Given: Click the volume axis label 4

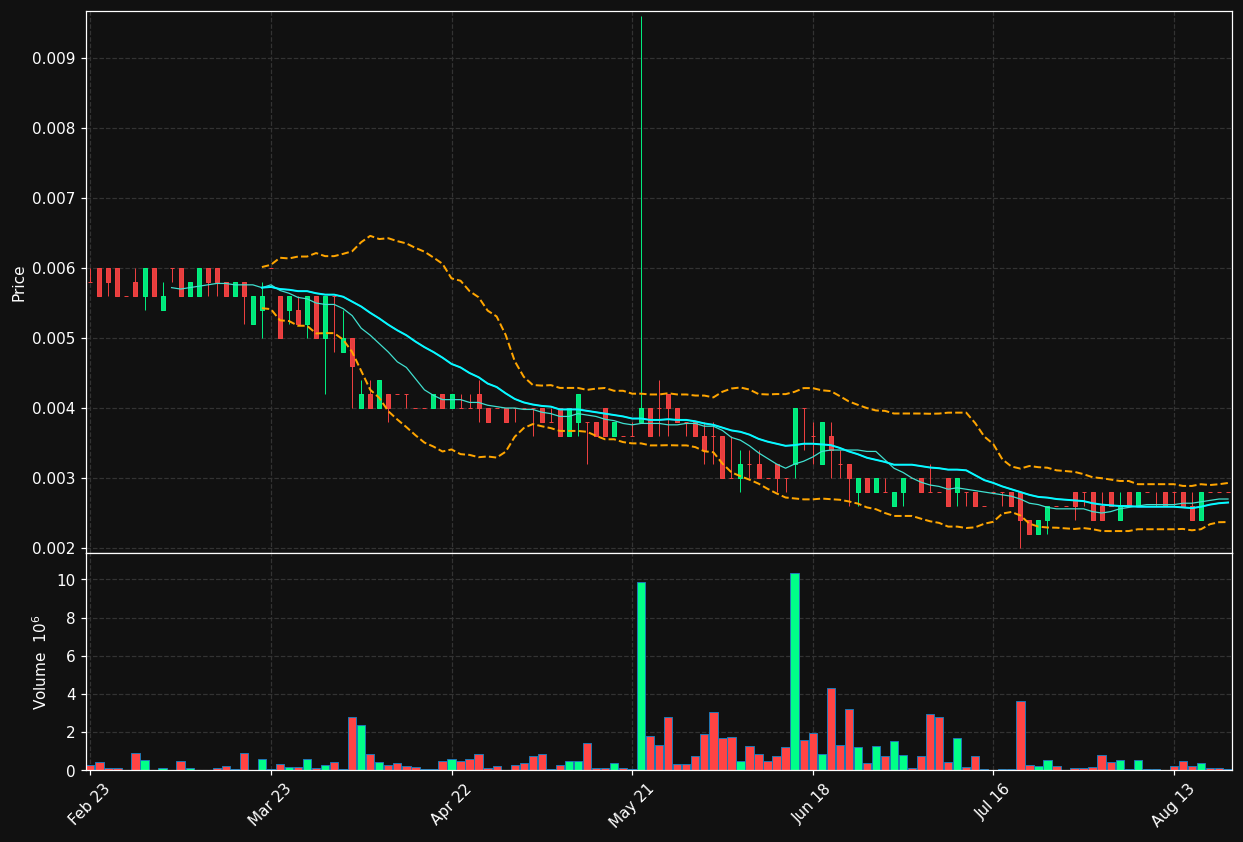Looking at the screenshot, I should click(70, 695).
